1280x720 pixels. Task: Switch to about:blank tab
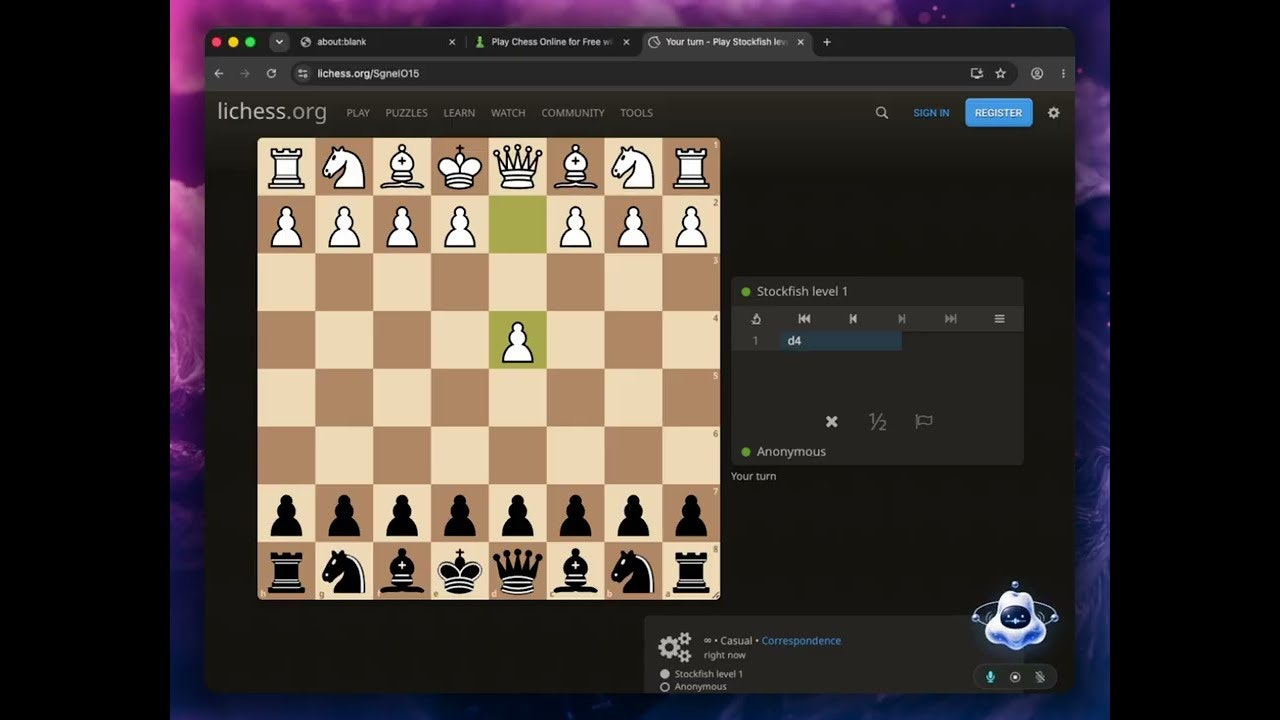coord(378,42)
